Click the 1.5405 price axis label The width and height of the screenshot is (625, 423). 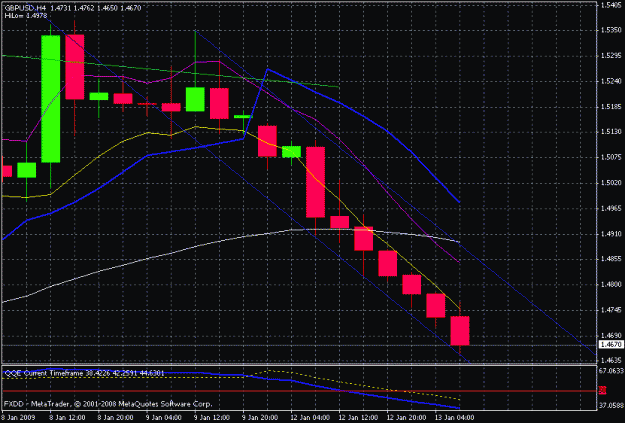(x=610, y=5)
